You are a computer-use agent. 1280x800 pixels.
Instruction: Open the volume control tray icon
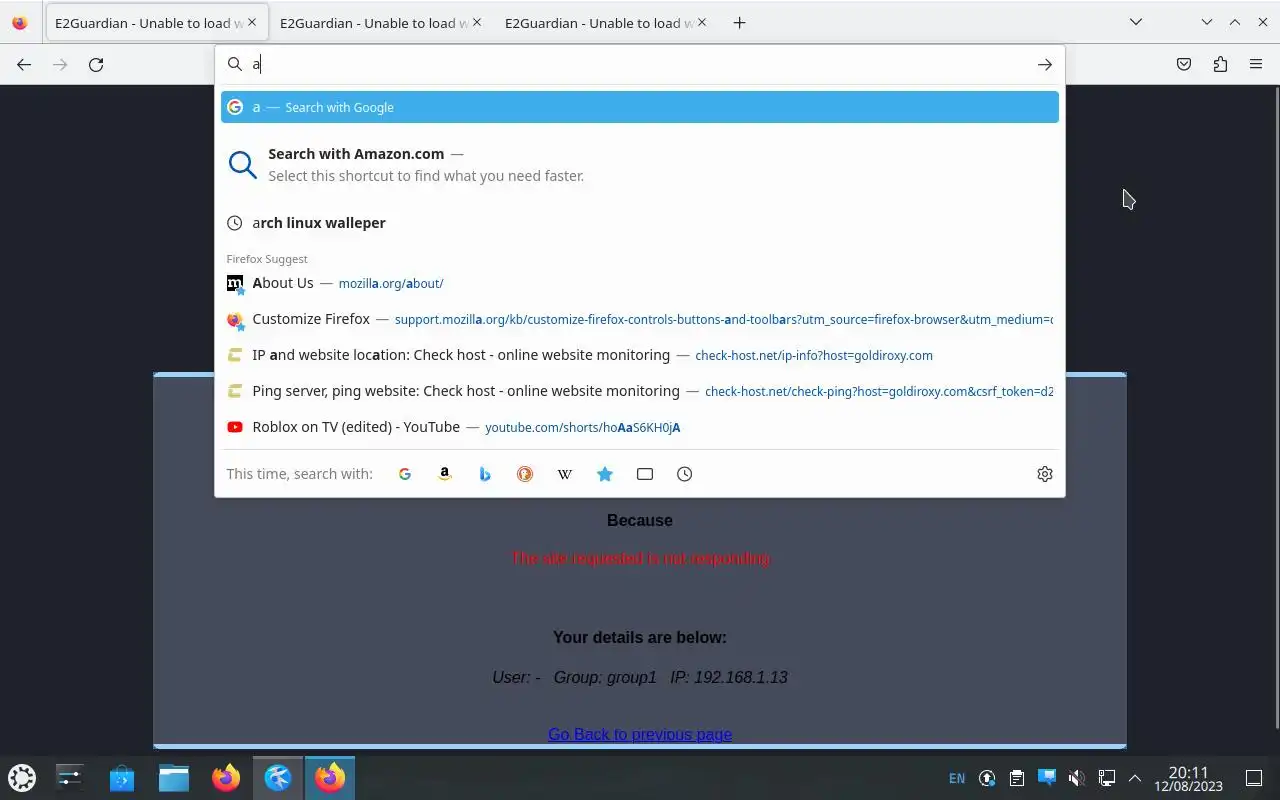[1076, 778]
